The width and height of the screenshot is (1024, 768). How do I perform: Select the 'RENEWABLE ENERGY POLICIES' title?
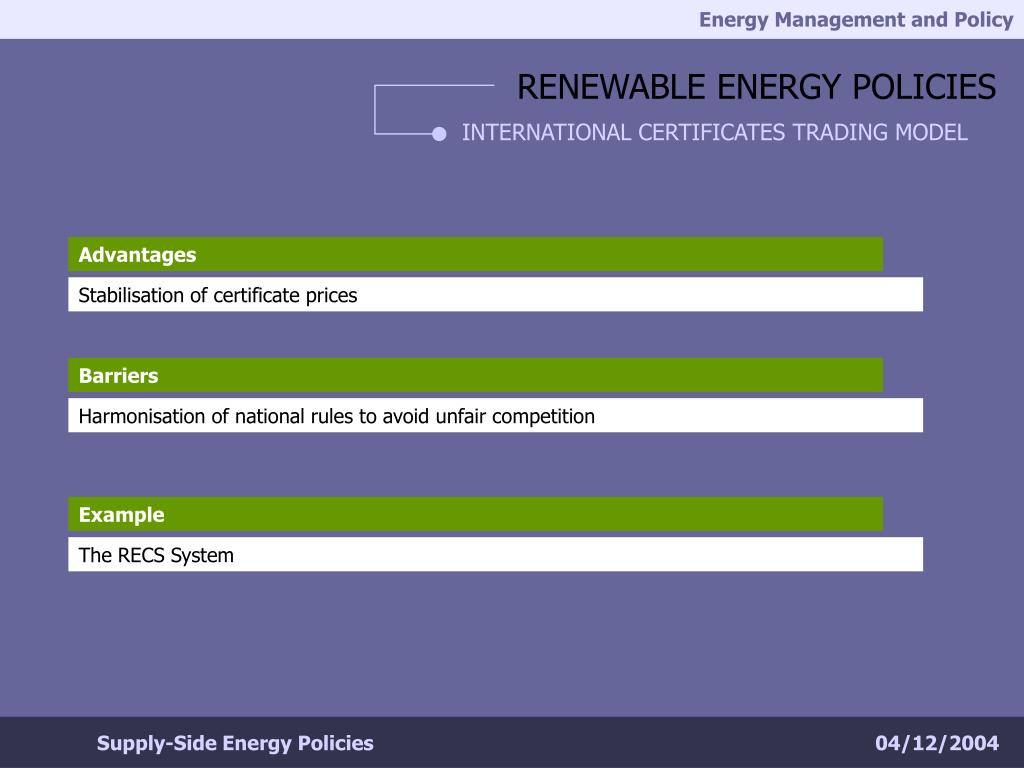756,87
